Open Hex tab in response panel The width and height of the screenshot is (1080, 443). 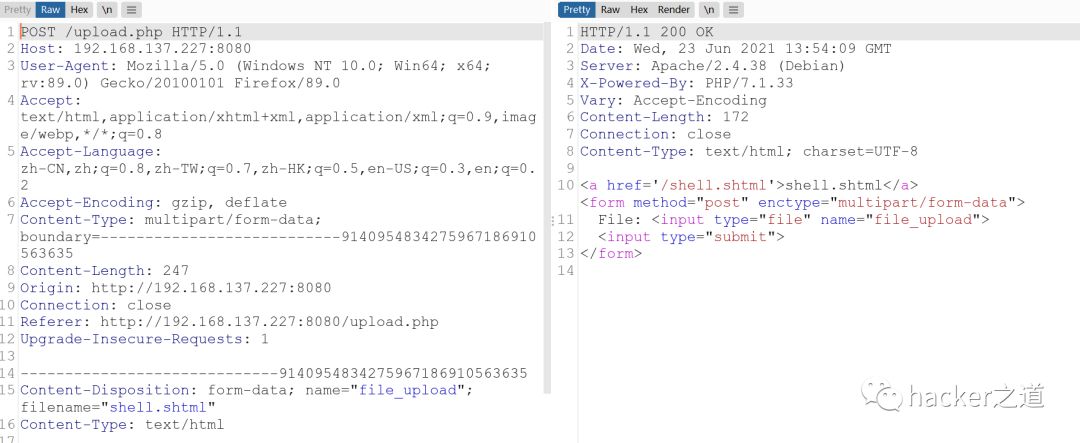[x=639, y=10]
